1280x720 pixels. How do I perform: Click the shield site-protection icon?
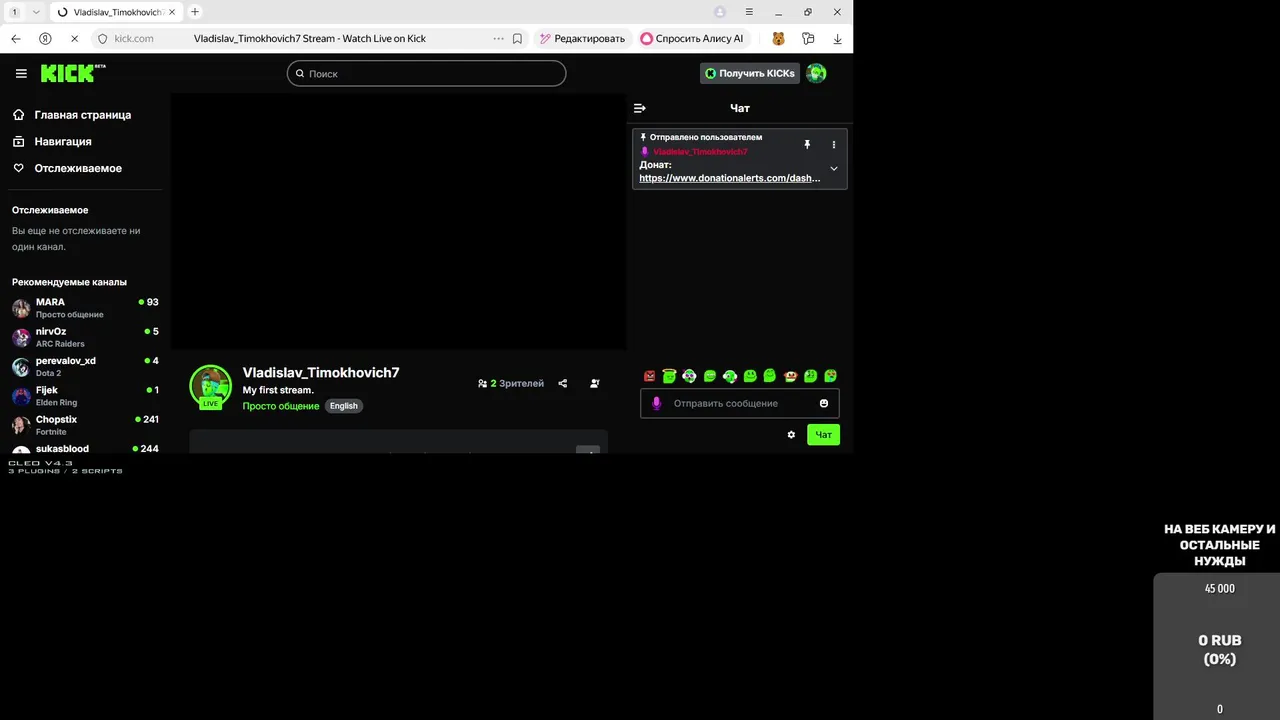(x=102, y=38)
